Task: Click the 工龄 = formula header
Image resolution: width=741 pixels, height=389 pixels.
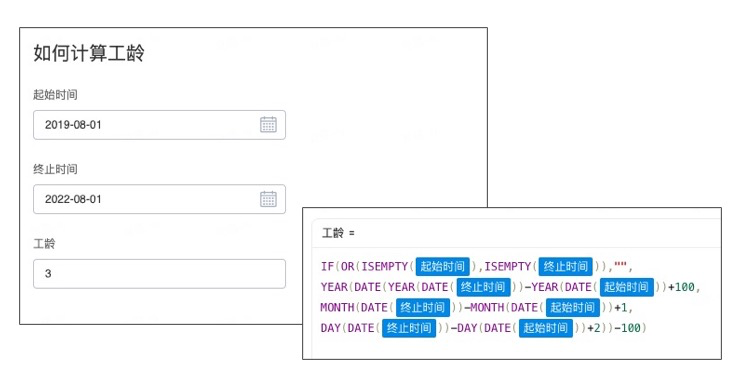Action: click(x=338, y=233)
